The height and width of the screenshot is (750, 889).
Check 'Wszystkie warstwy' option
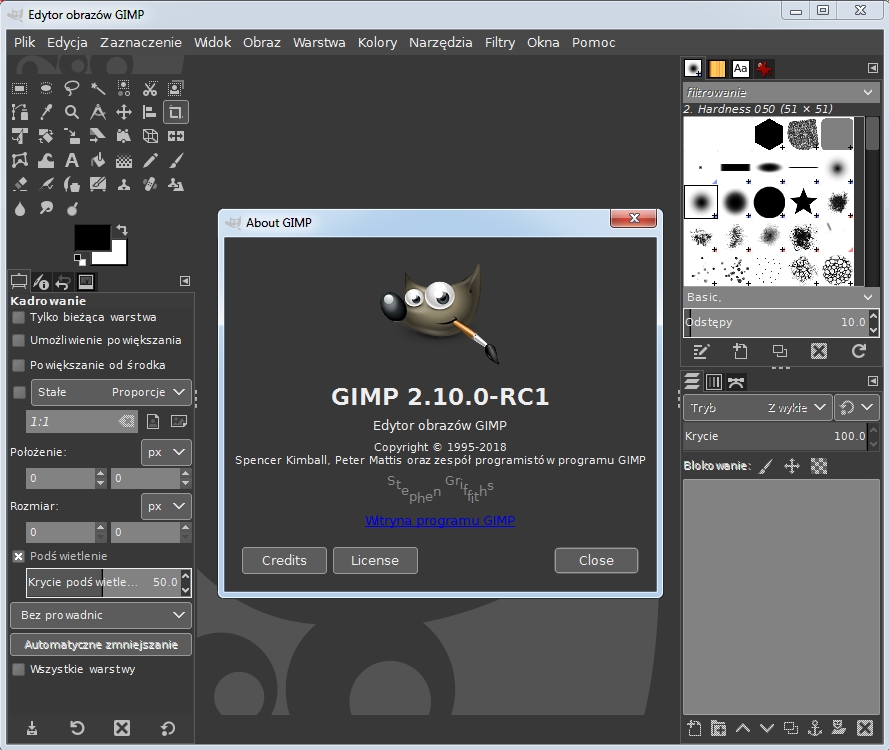click(x=18, y=669)
